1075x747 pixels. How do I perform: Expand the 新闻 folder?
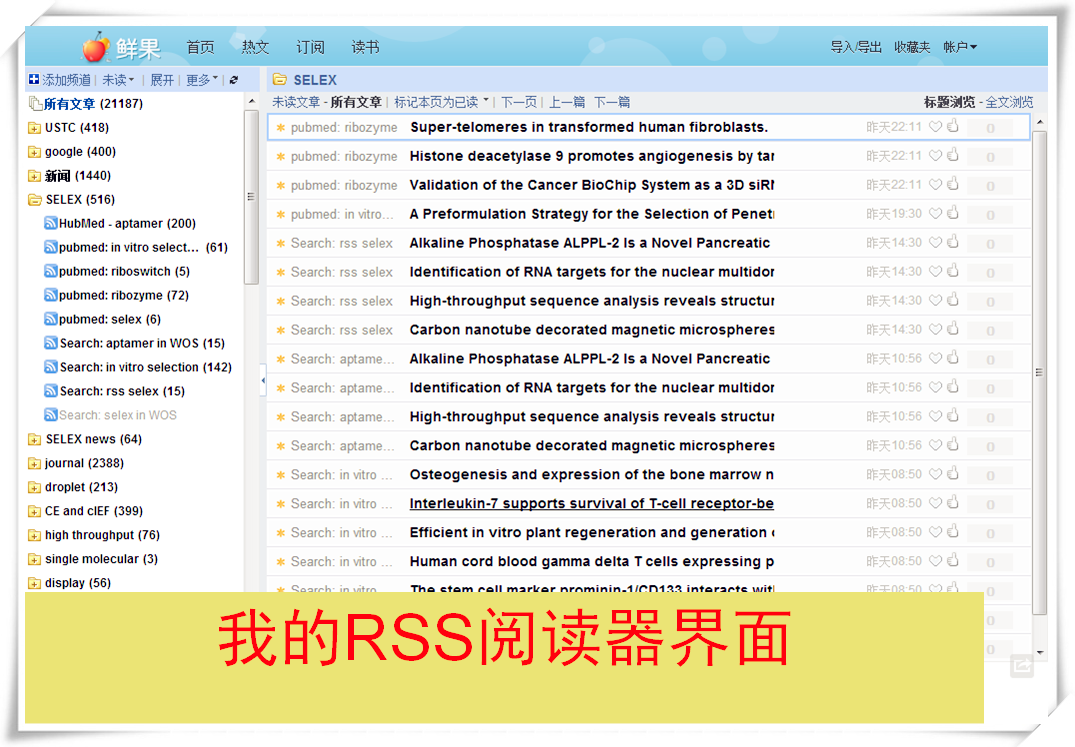tap(34, 176)
